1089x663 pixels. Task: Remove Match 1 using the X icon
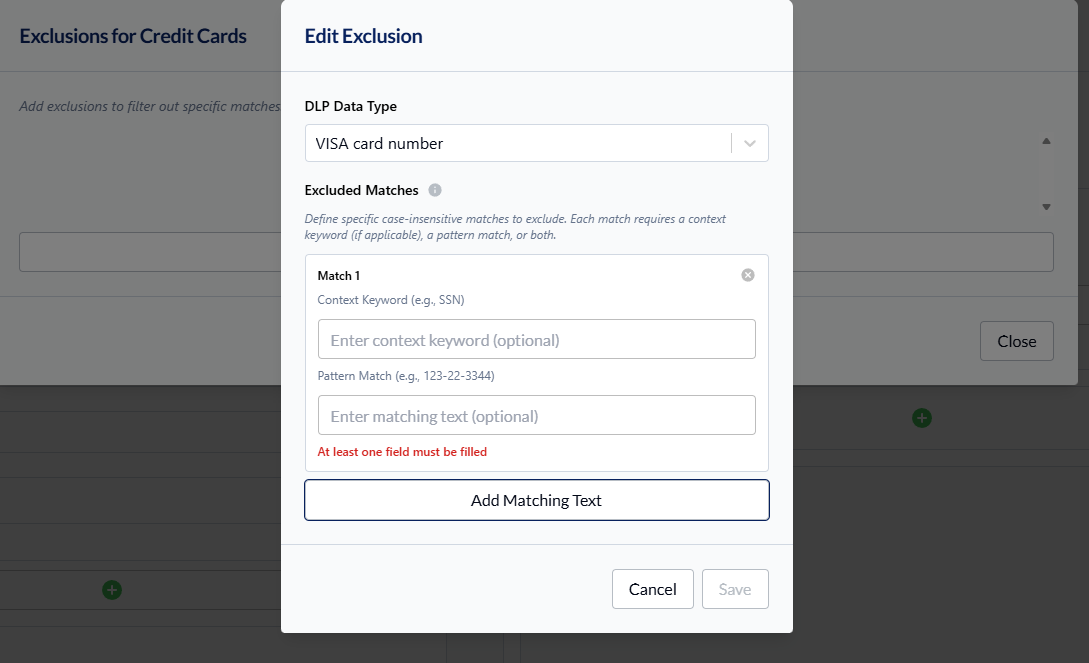(x=748, y=275)
